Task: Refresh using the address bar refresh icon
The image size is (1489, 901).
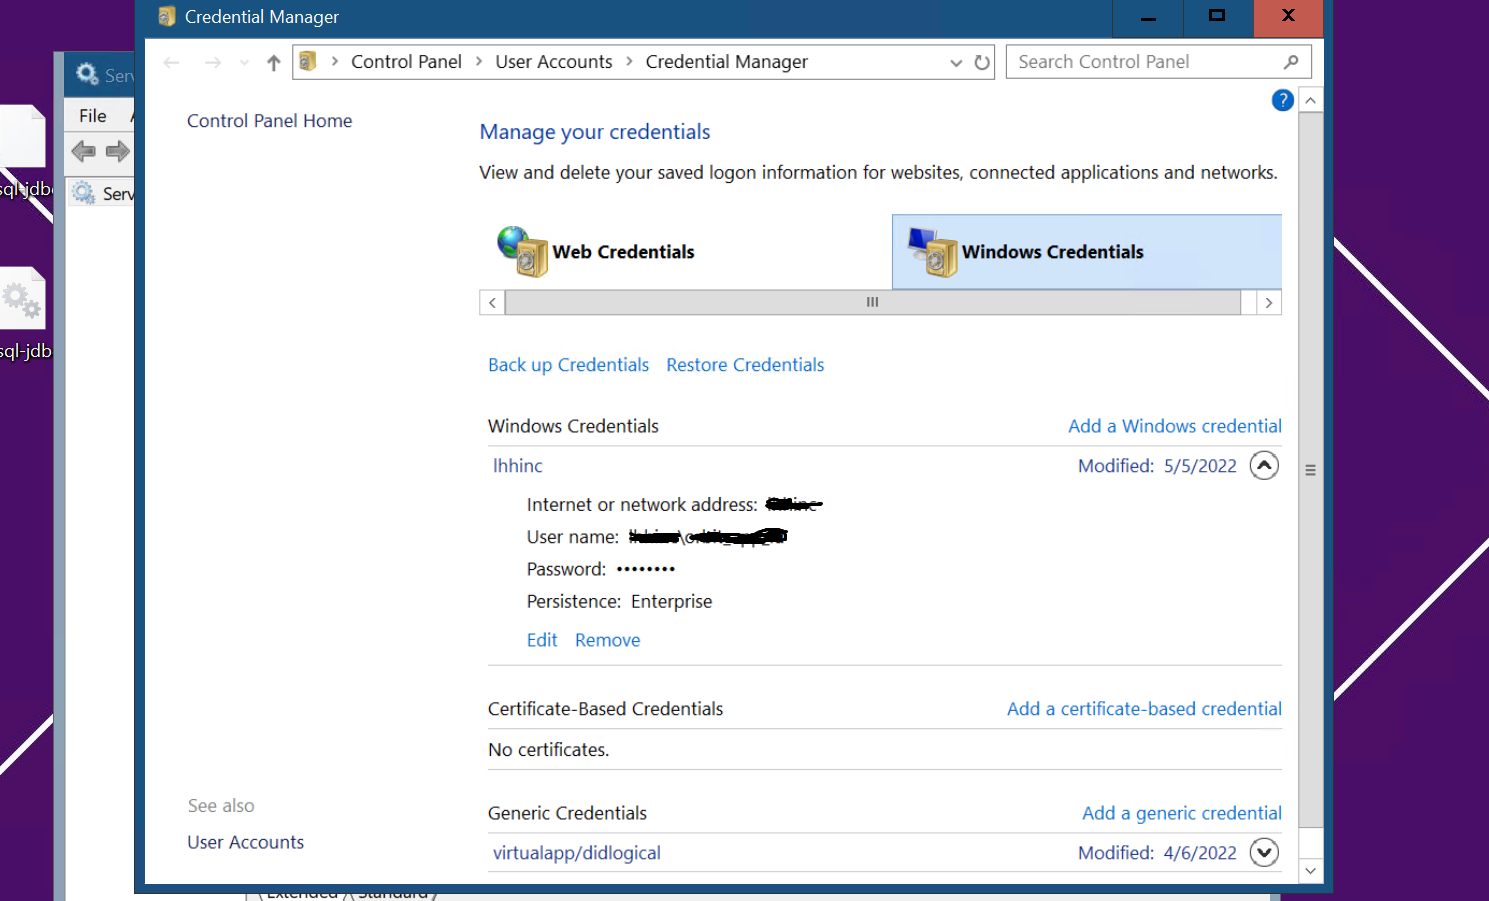Action: click(981, 61)
